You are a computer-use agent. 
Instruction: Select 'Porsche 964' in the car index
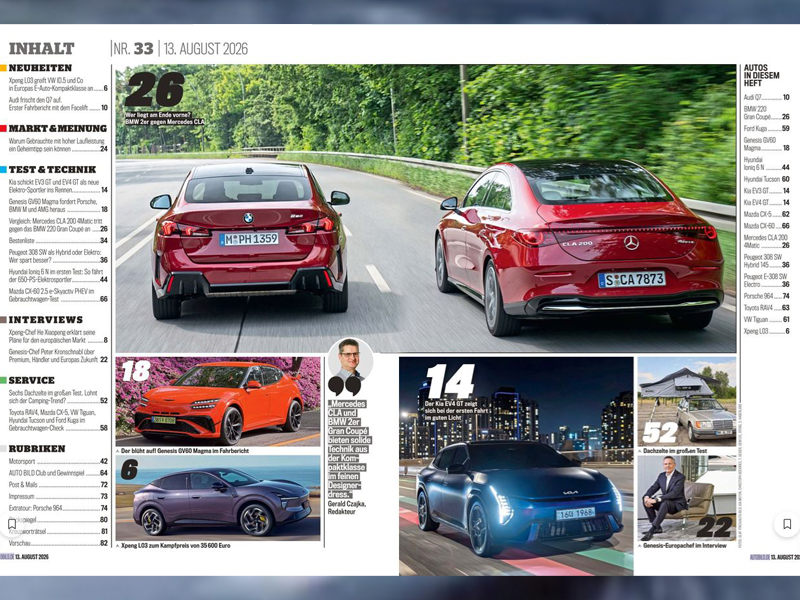point(766,296)
